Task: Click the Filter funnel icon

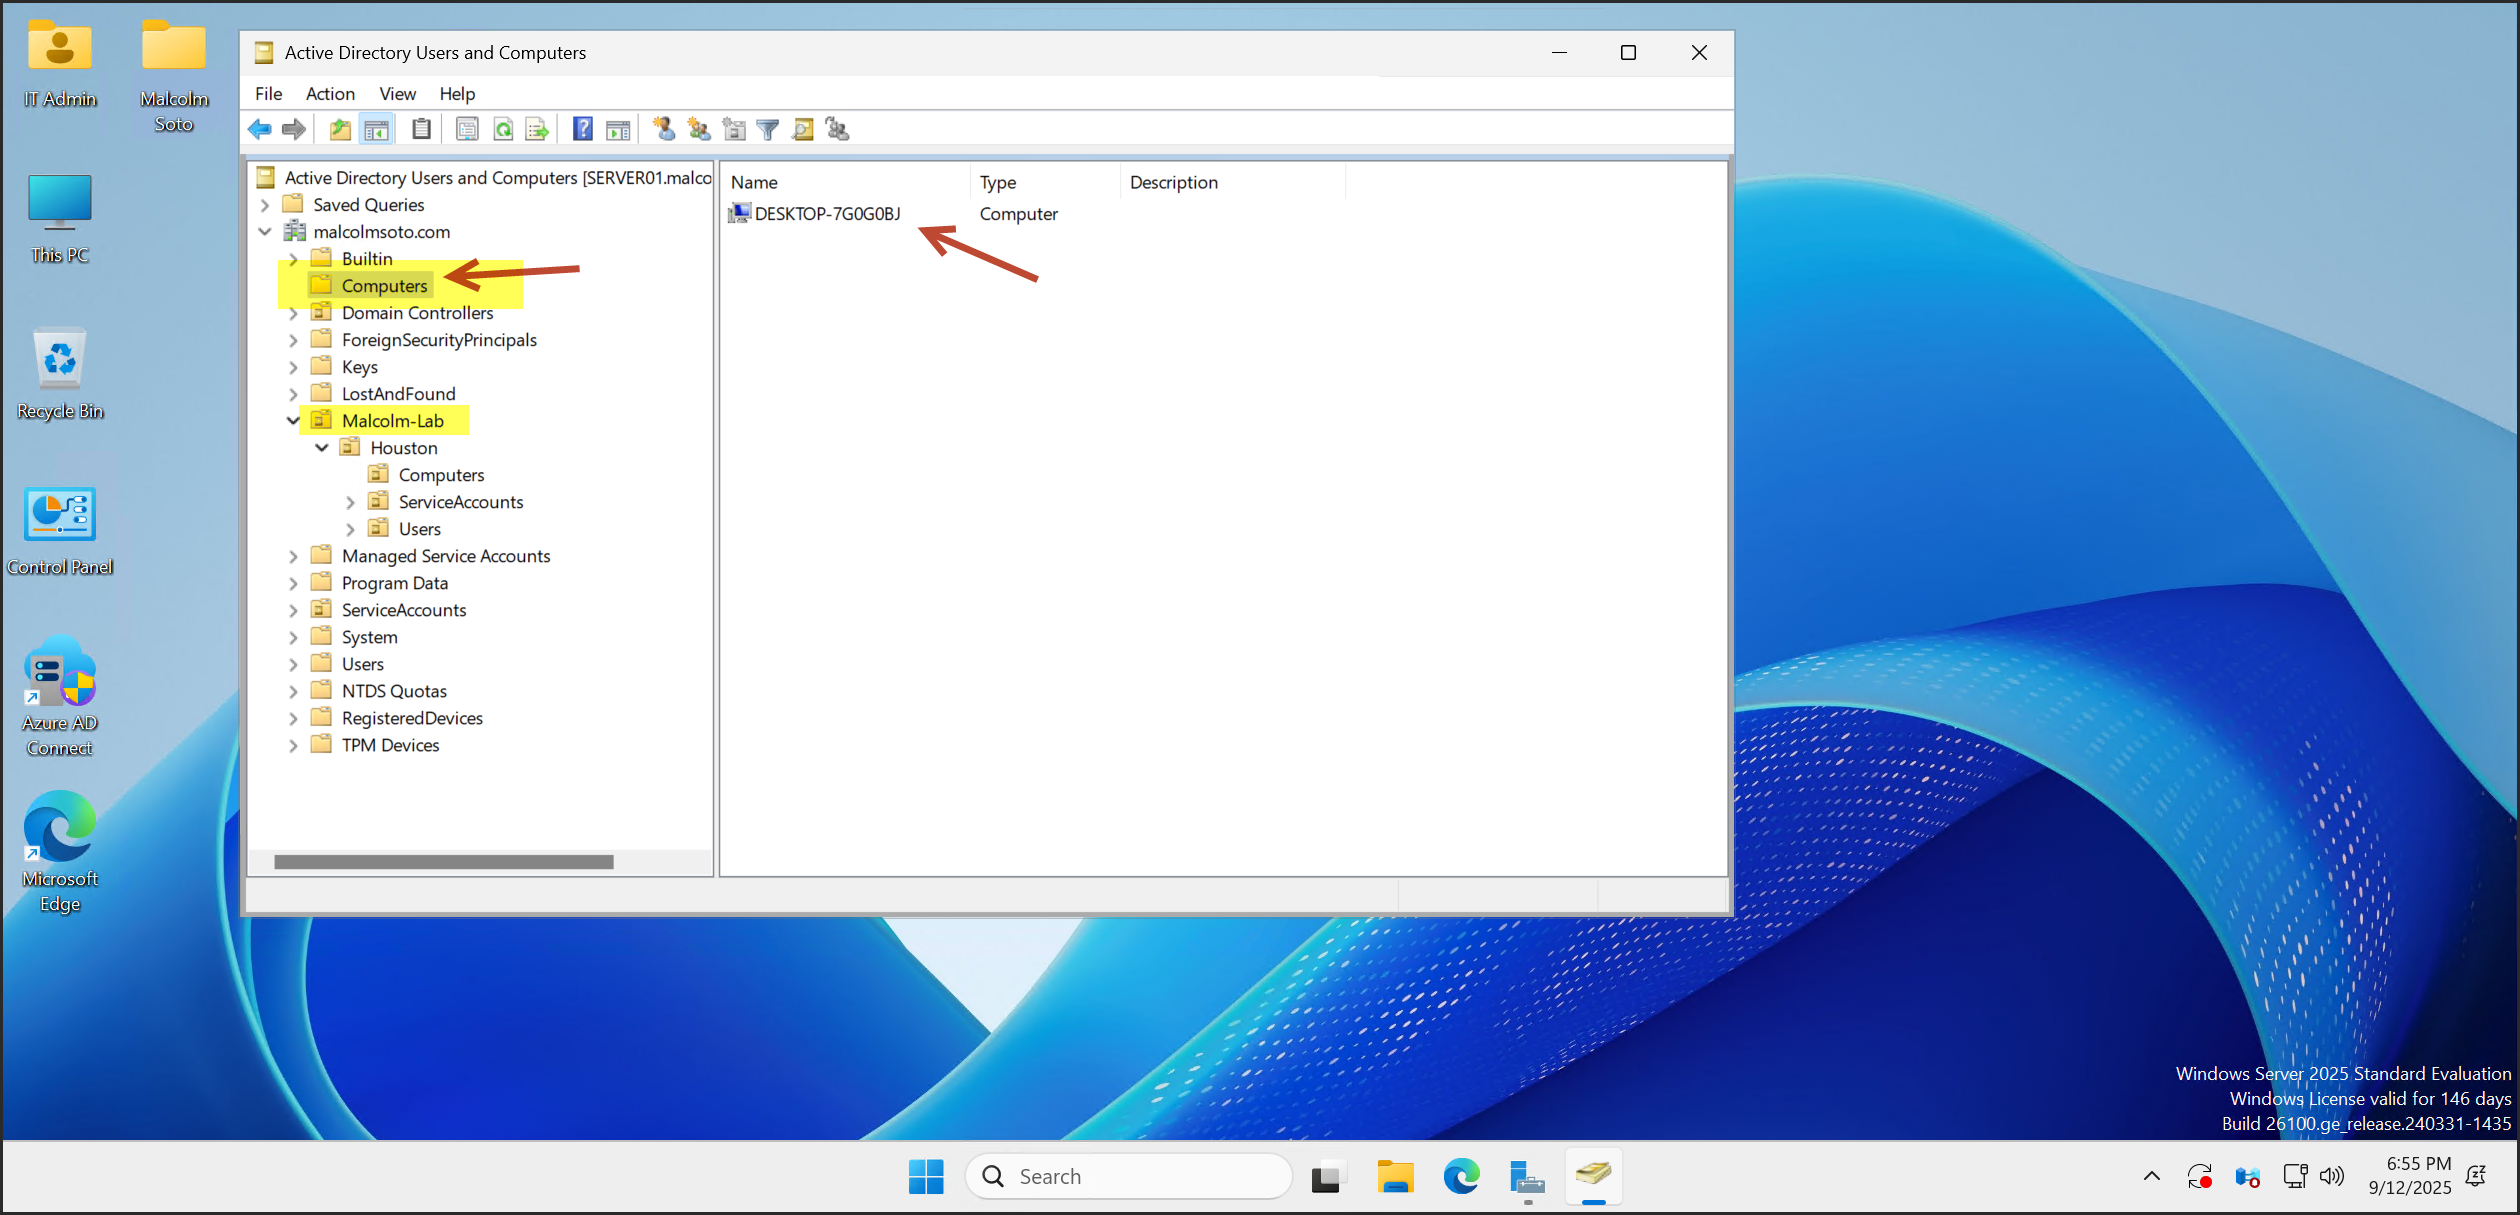Action: click(x=767, y=129)
